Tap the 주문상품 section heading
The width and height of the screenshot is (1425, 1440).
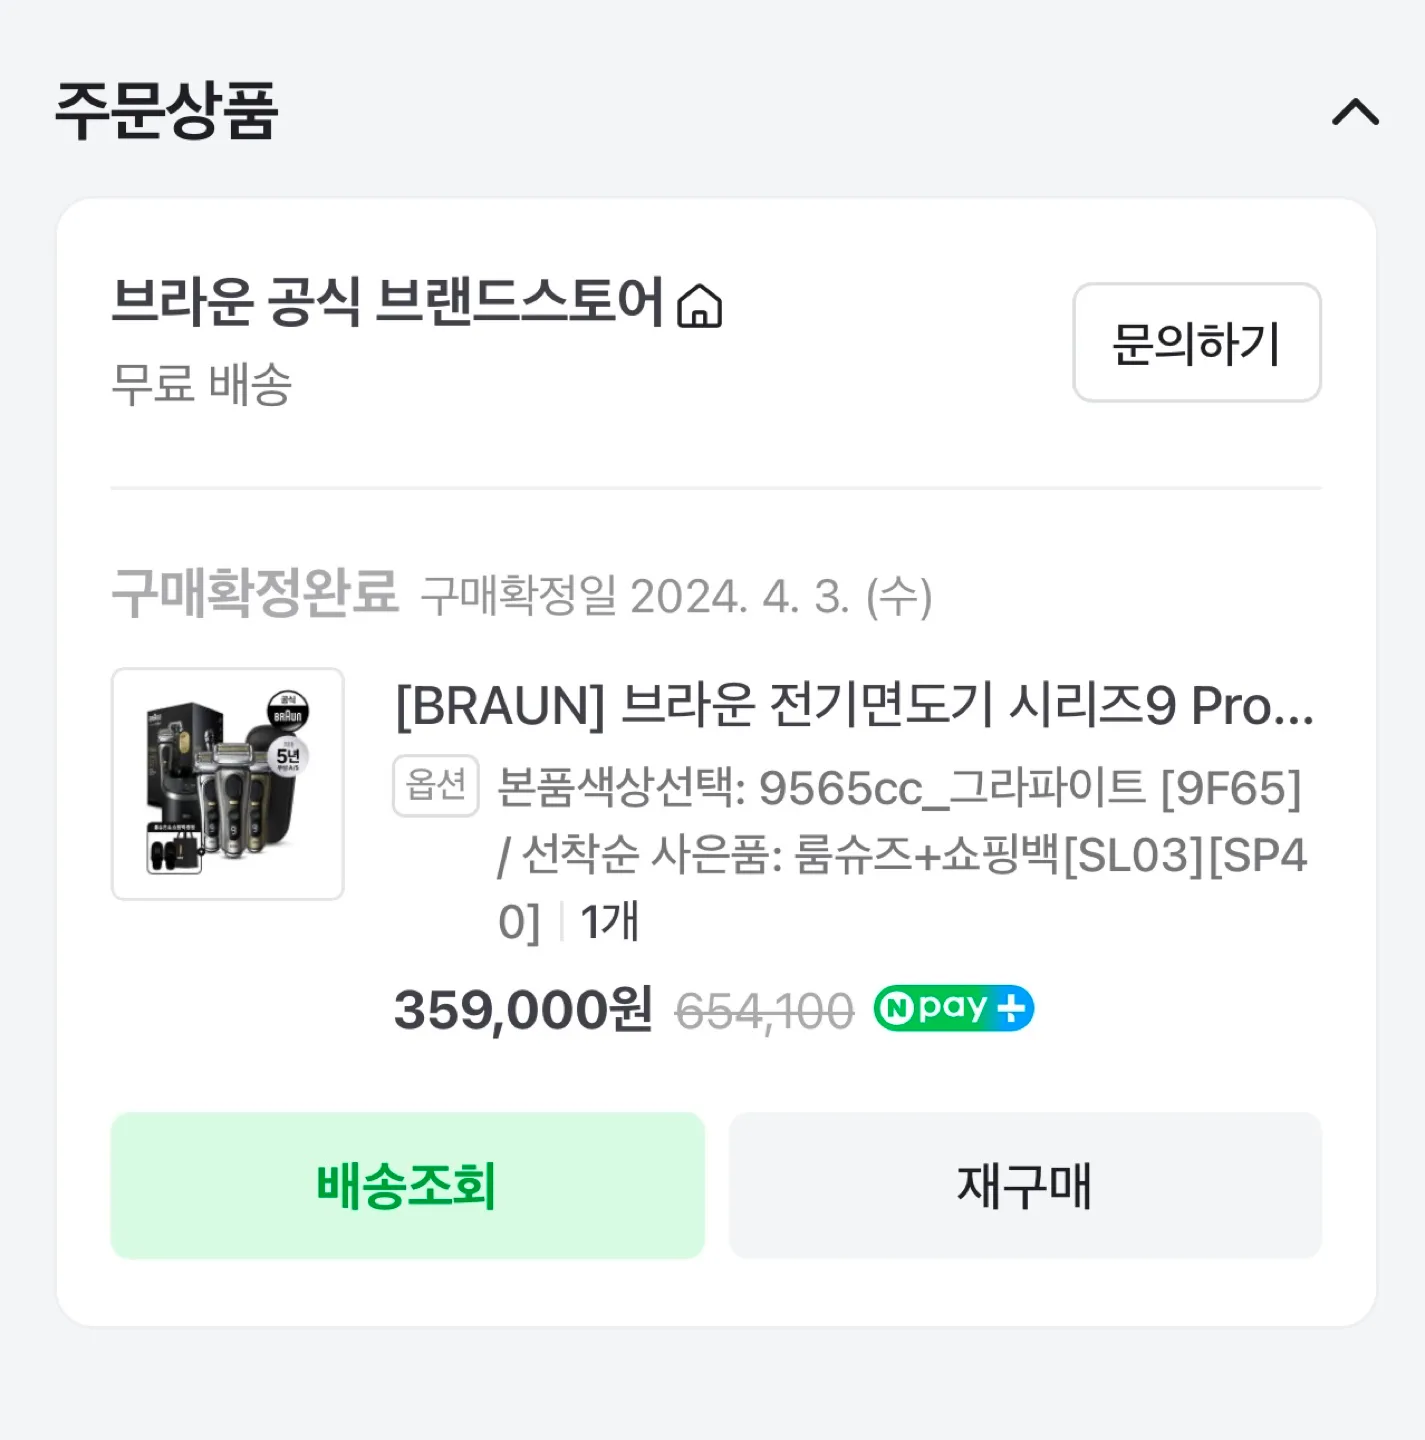click(166, 111)
